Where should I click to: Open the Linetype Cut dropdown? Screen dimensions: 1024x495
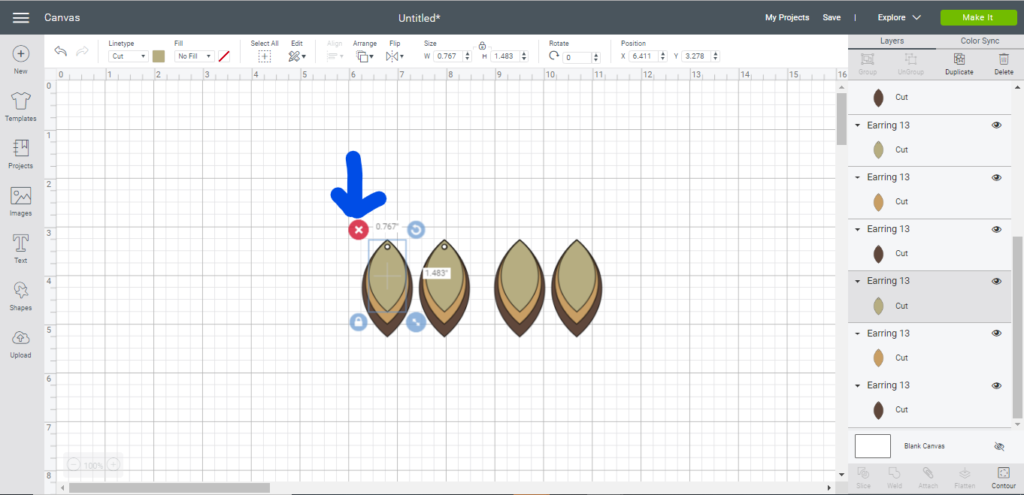(x=128, y=57)
